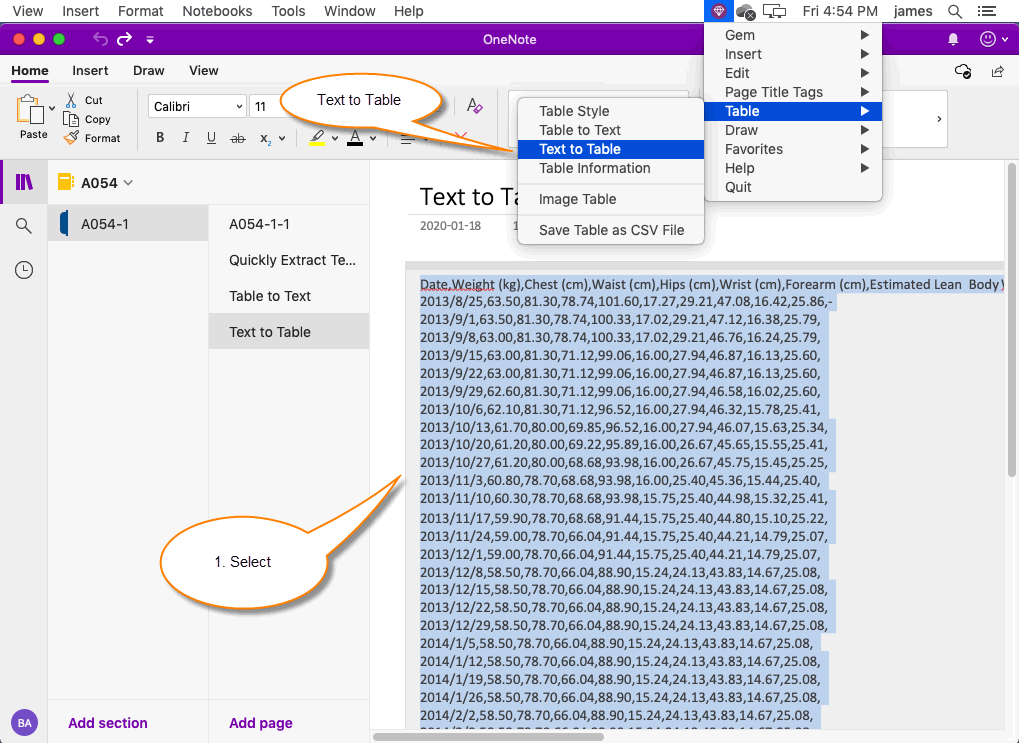Click the Undo arrow in title bar
This screenshot has width=1019, height=743.
100,39
